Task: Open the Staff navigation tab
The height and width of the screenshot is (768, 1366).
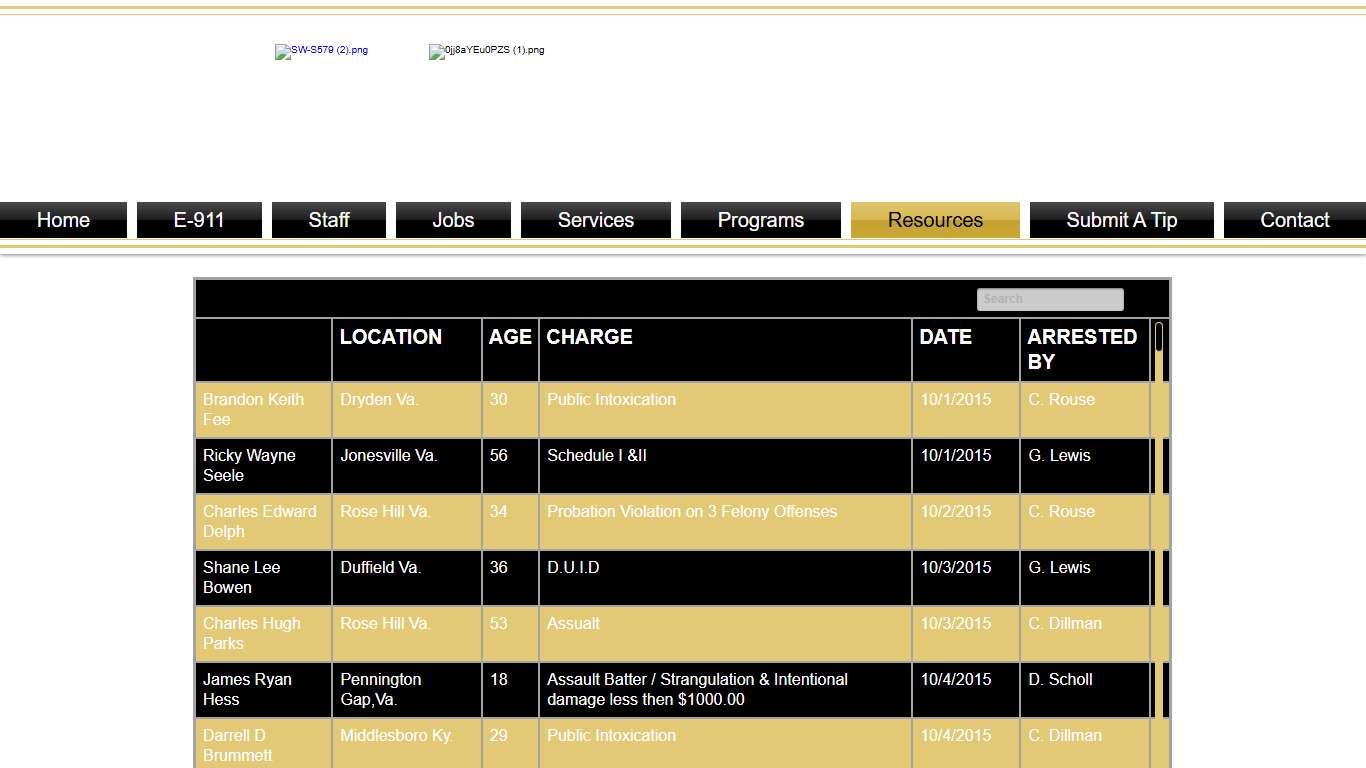Action: [x=329, y=220]
